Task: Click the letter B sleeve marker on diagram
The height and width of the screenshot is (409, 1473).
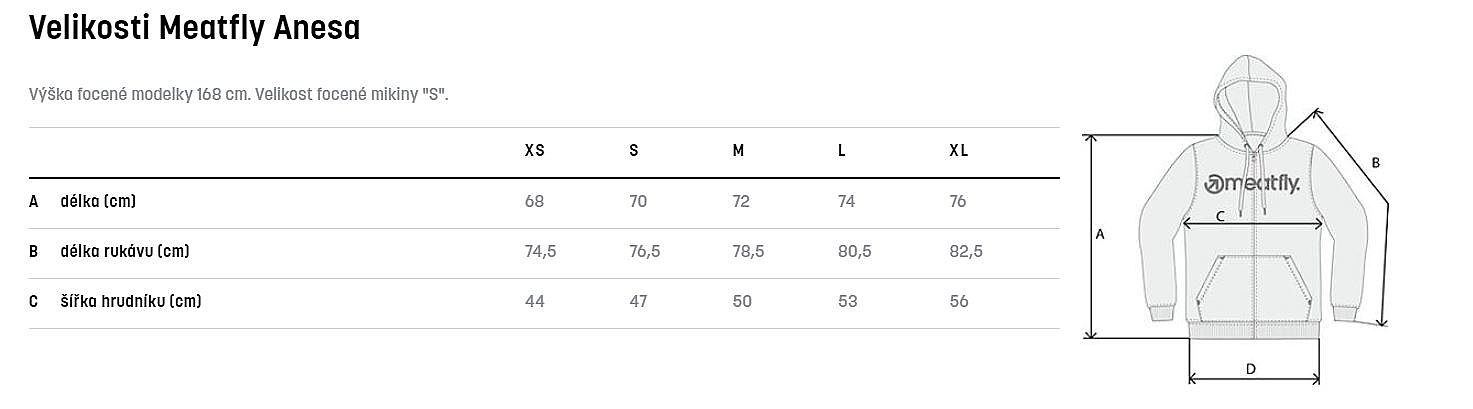Action: tap(1375, 162)
